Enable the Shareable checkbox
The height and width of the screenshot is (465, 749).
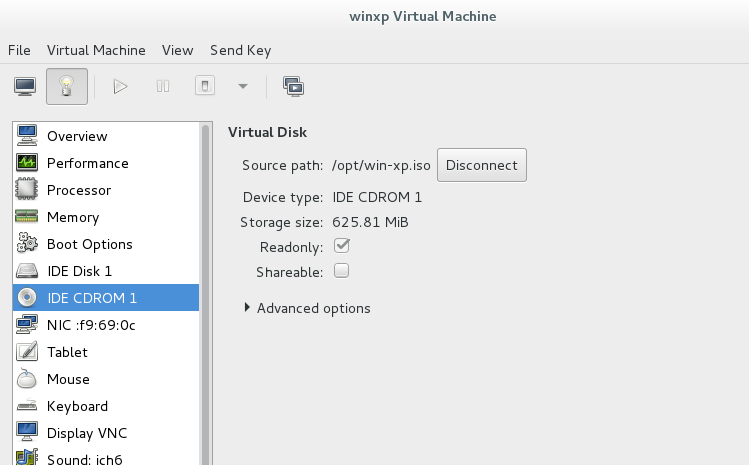pos(341,271)
